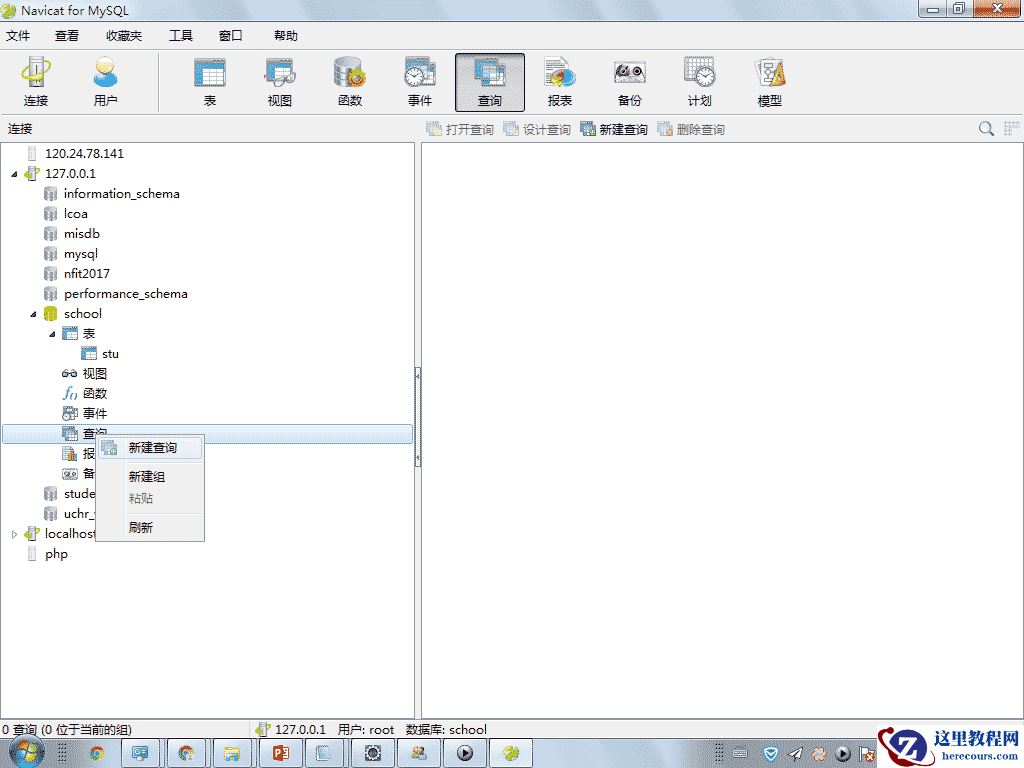The height and width of the screenshot is (768, 1024).
Task: Select the nfit2017 database
Action: pyautogui.click(x=87, y=274)
